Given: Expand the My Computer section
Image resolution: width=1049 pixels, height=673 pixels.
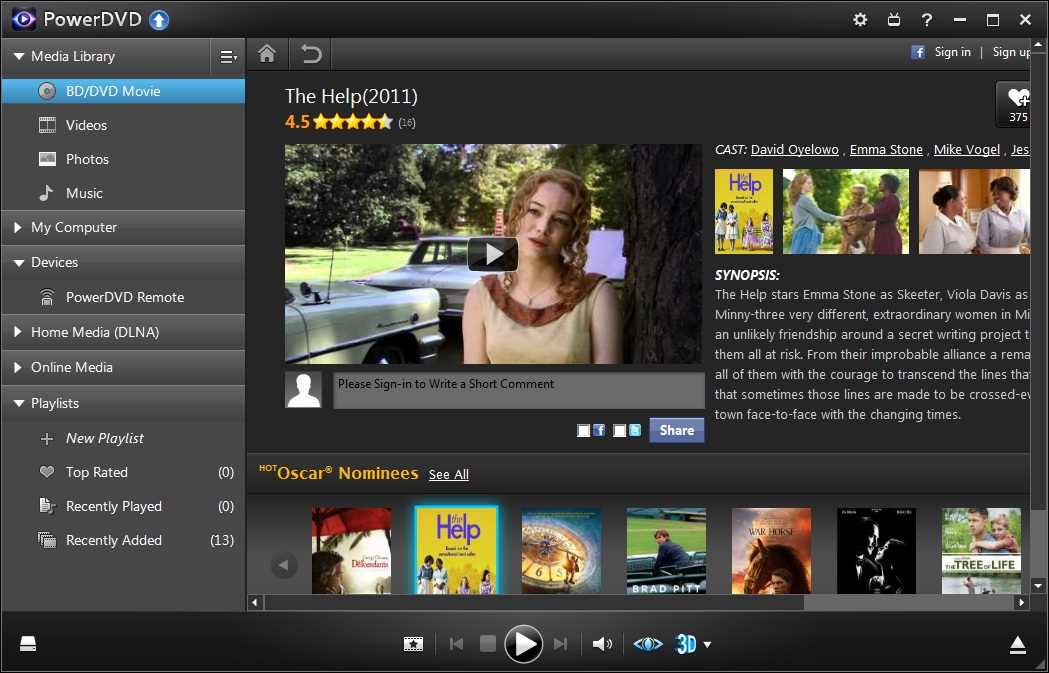Looking at the screenshot, I should click(17, 227).
